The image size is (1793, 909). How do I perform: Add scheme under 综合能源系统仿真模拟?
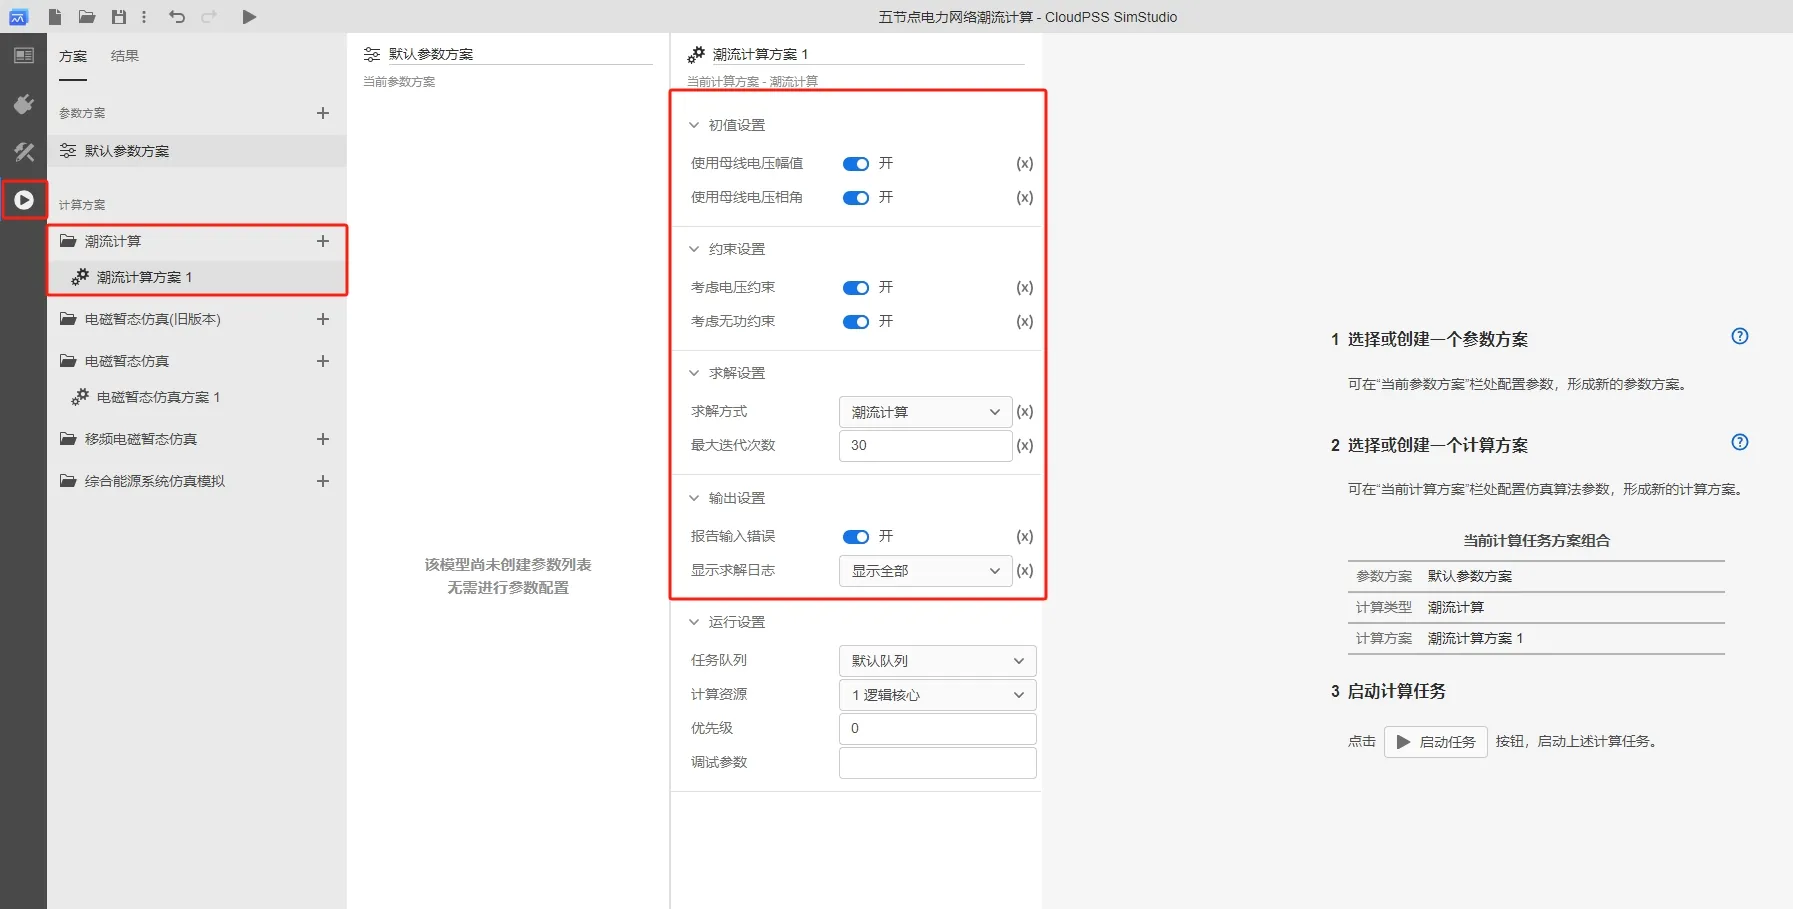point(323,481)
